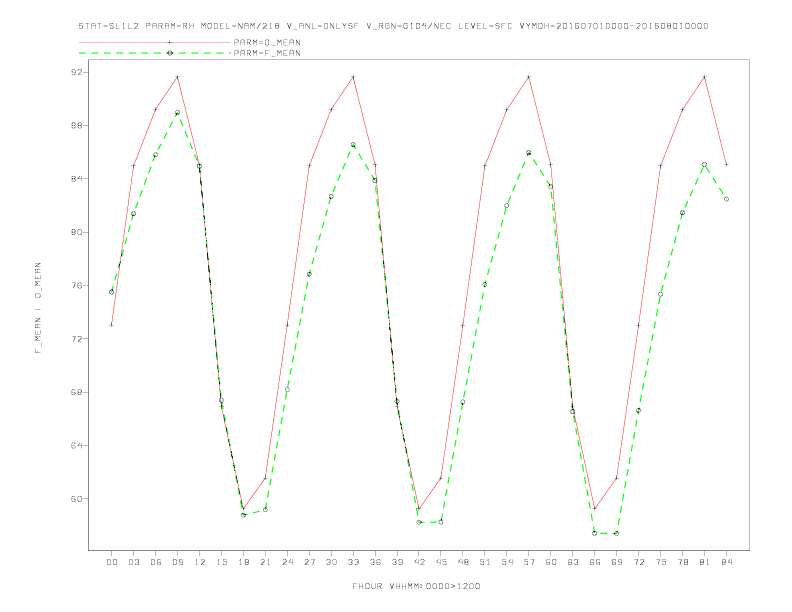This screenshot has width=792, height=612.
Task: Click the x-axis tick label 39
Action: pyautogui.click(x=397, y=562)
